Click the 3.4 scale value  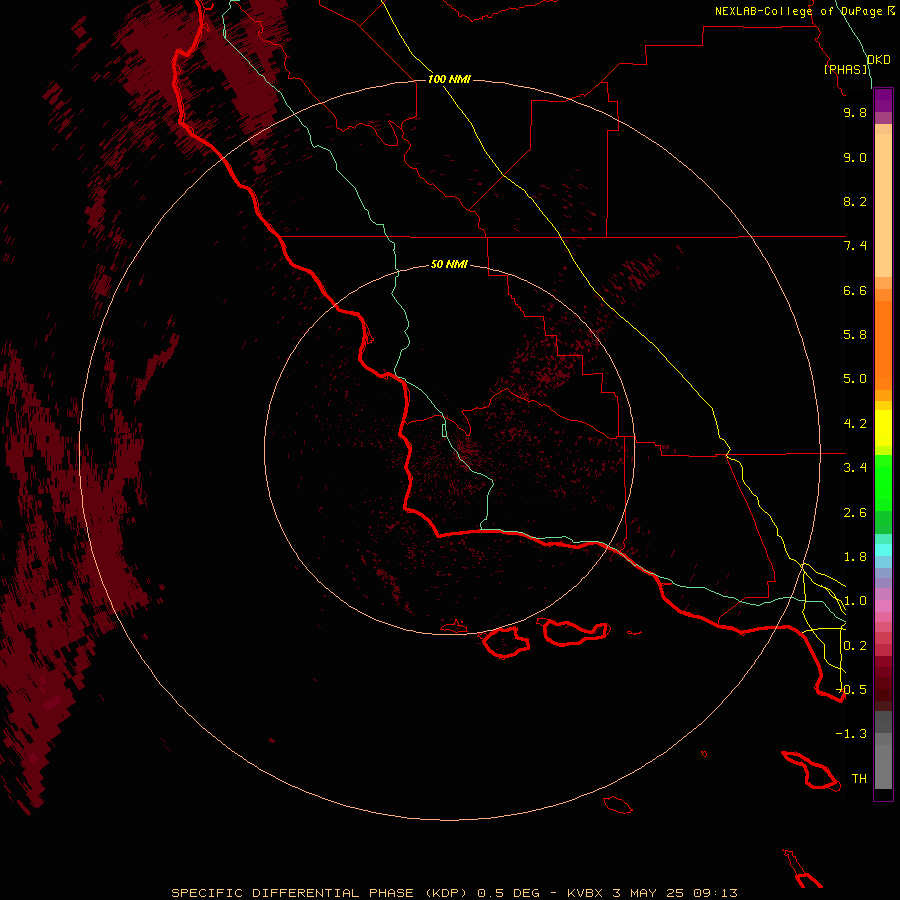(855, 468)
